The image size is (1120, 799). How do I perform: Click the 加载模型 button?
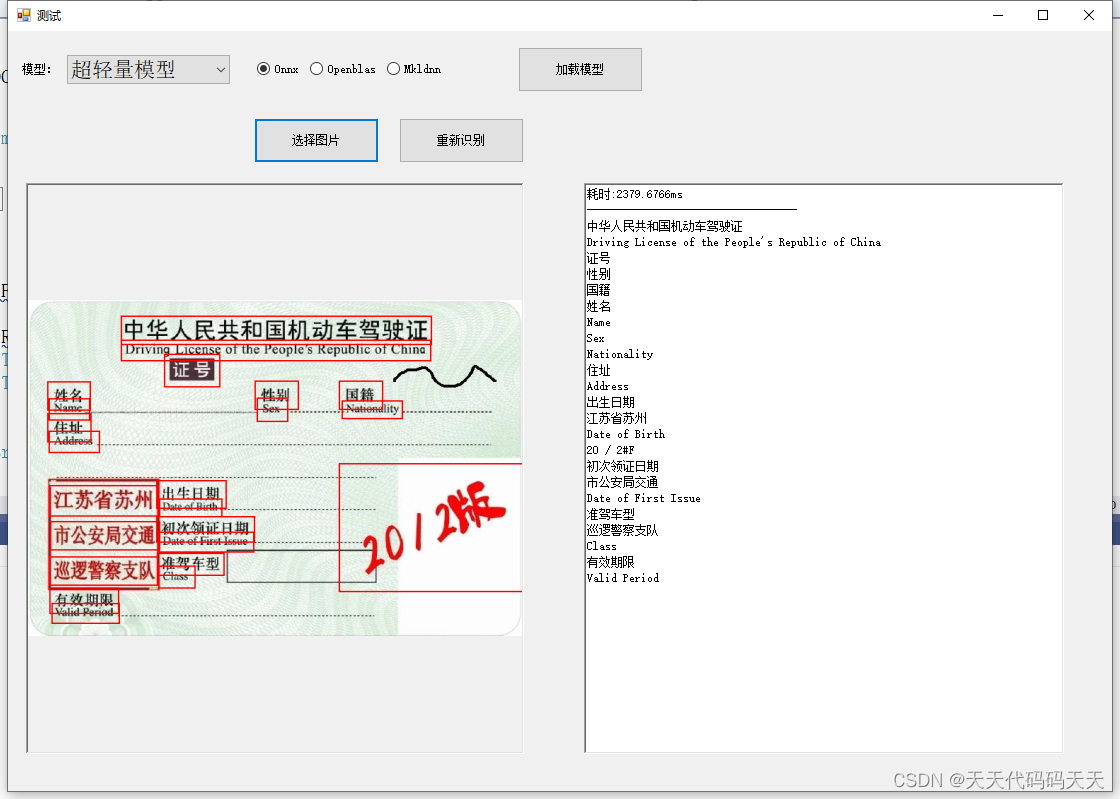(x=580, y=69)
